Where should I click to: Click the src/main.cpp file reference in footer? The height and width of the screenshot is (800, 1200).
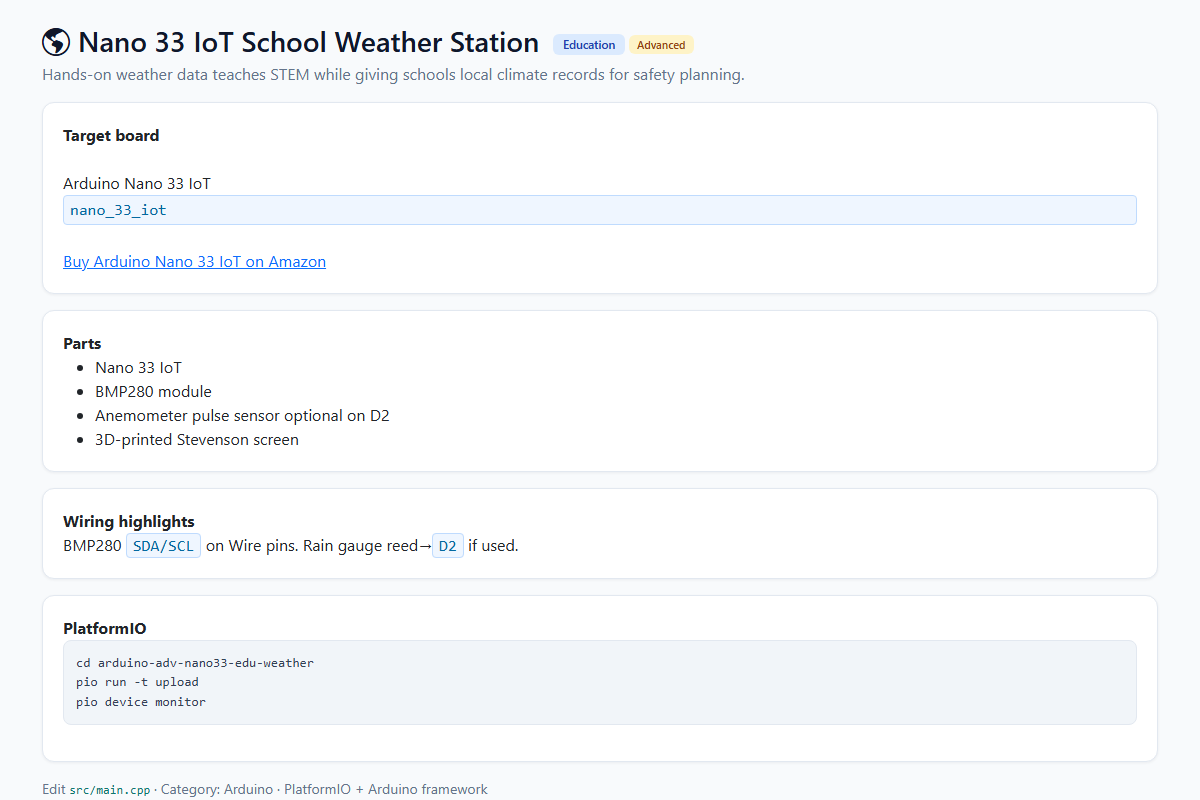coord(110,790)
